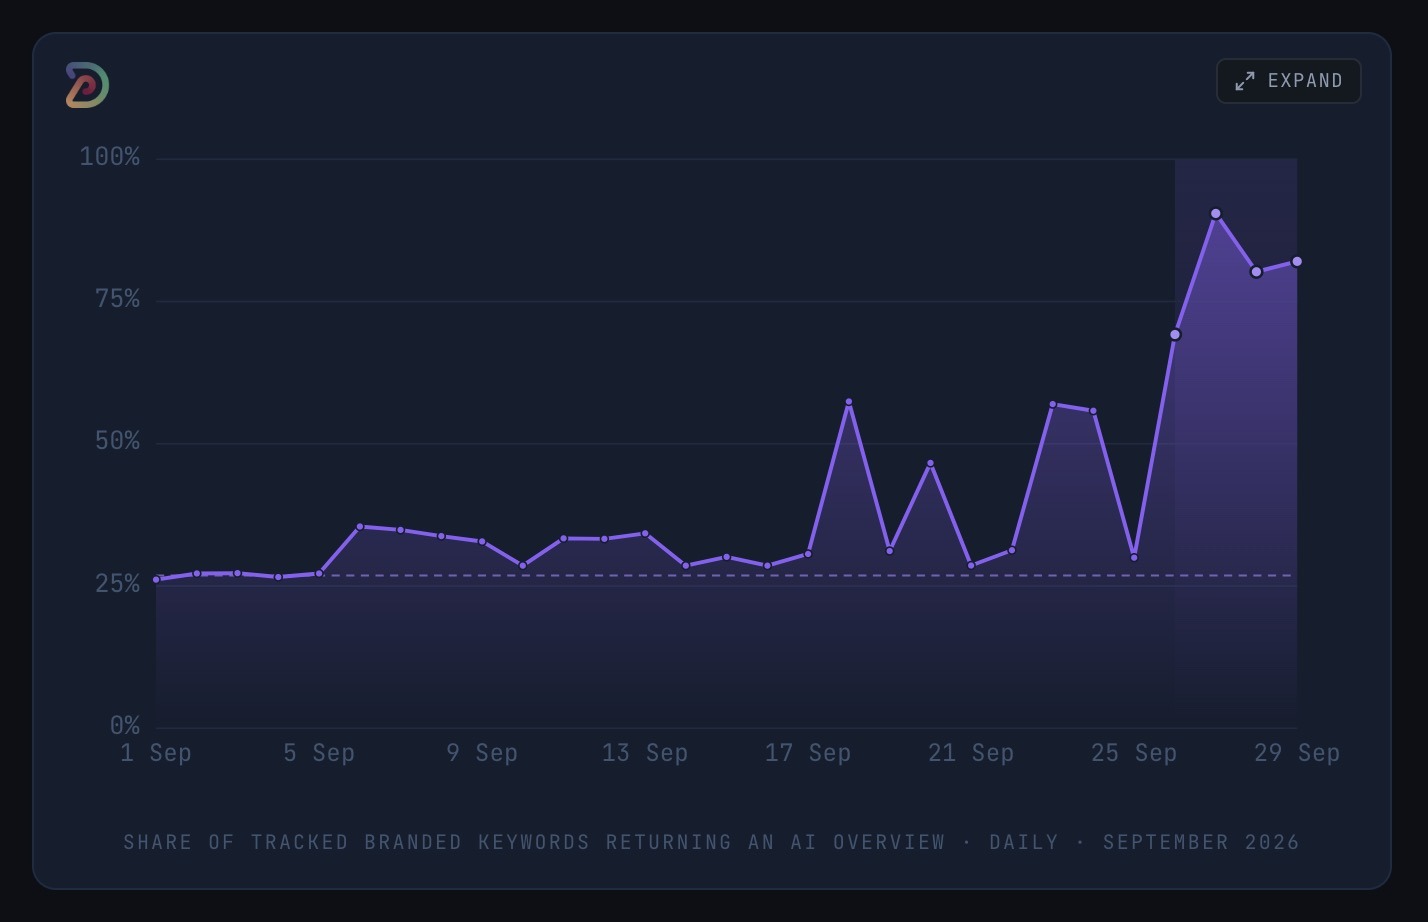This screenshot has width=1428, height=922.
Task: Click the "17 Sep" x-axis label
Action: point(808,754)
